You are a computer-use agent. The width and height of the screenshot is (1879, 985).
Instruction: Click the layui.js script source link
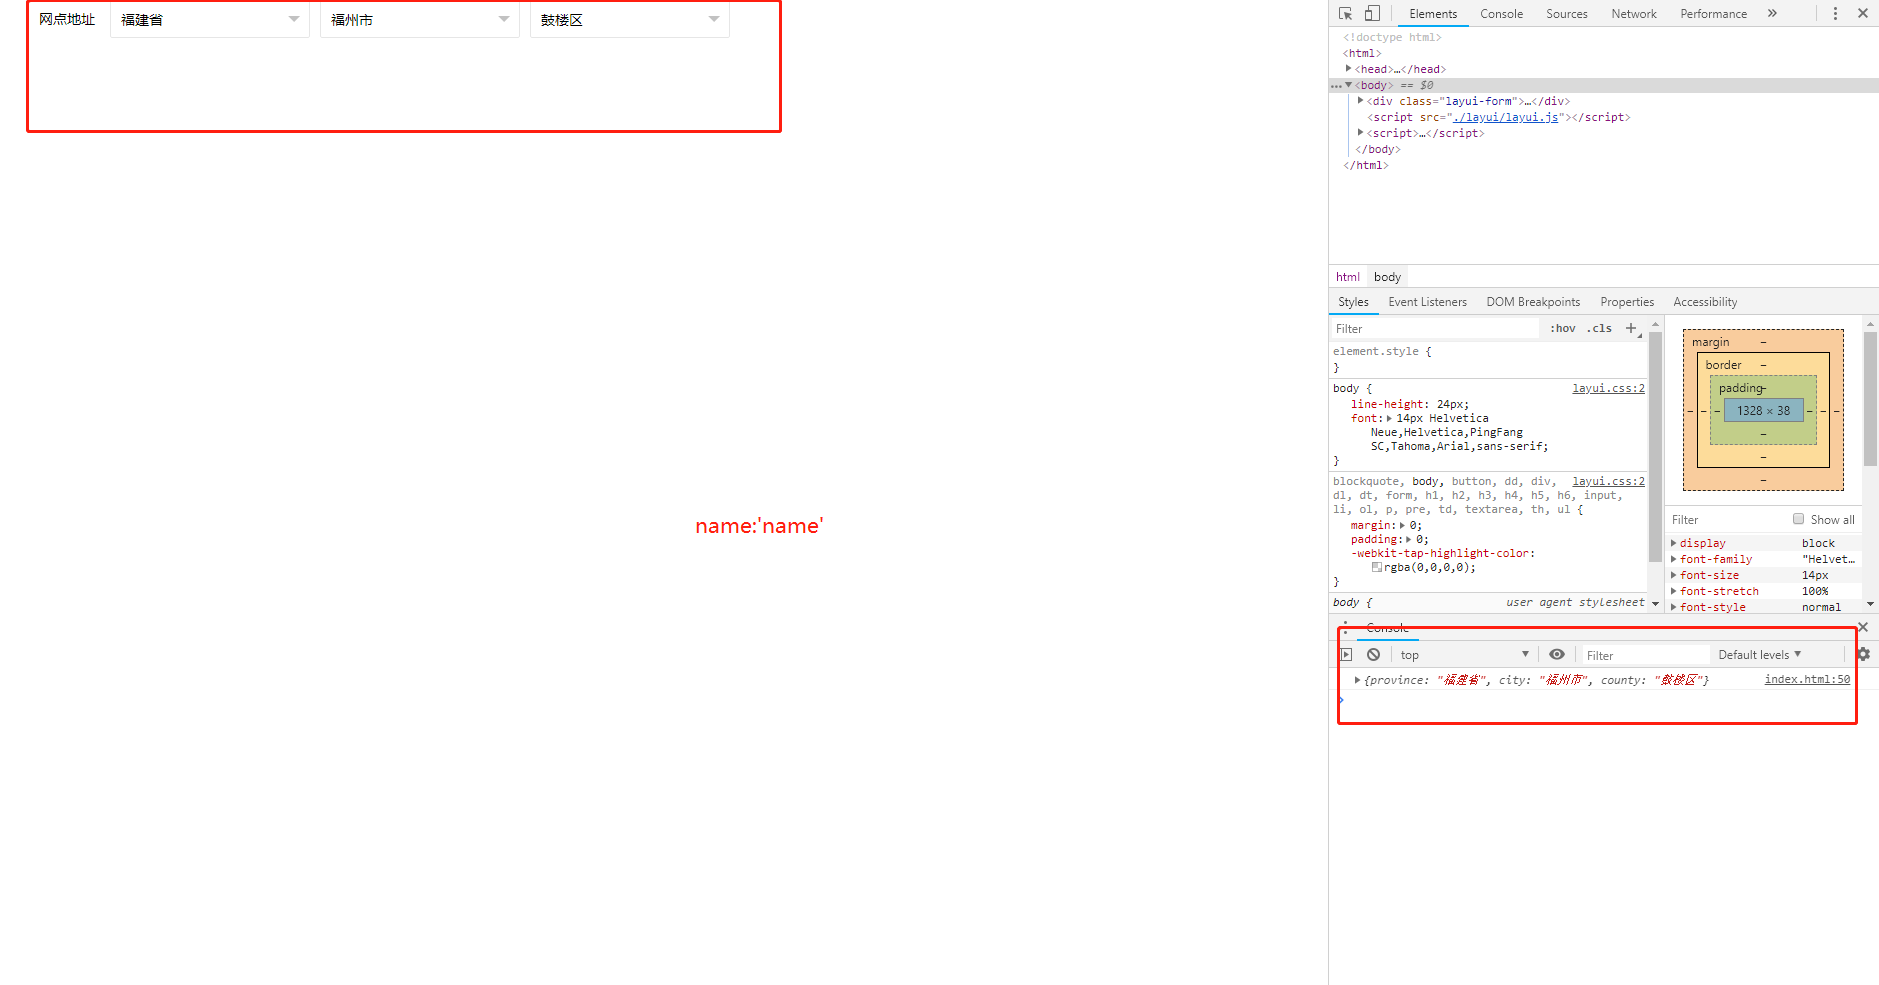[1506, 117]
